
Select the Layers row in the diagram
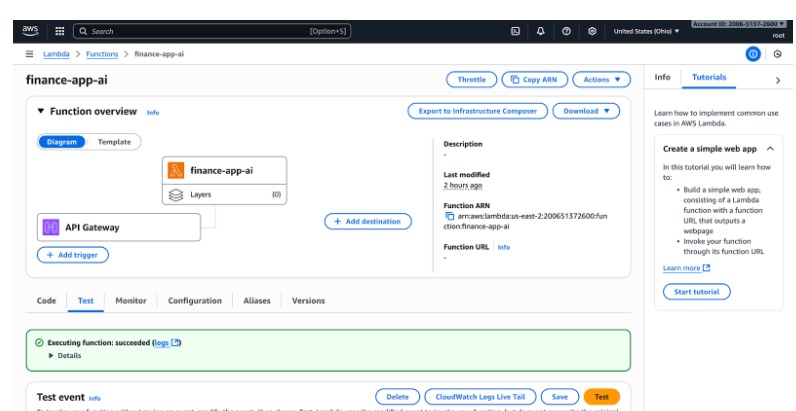(x=224, y=195)
